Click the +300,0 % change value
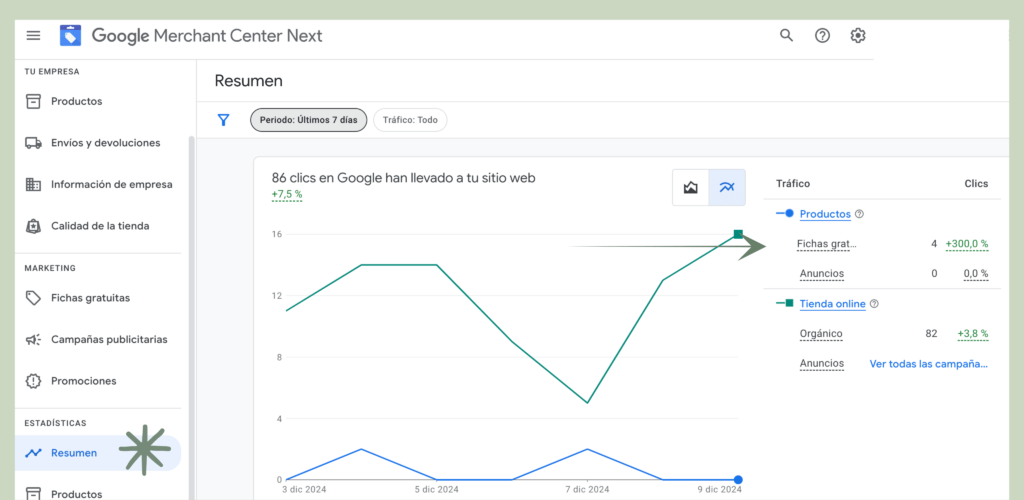 967,244
